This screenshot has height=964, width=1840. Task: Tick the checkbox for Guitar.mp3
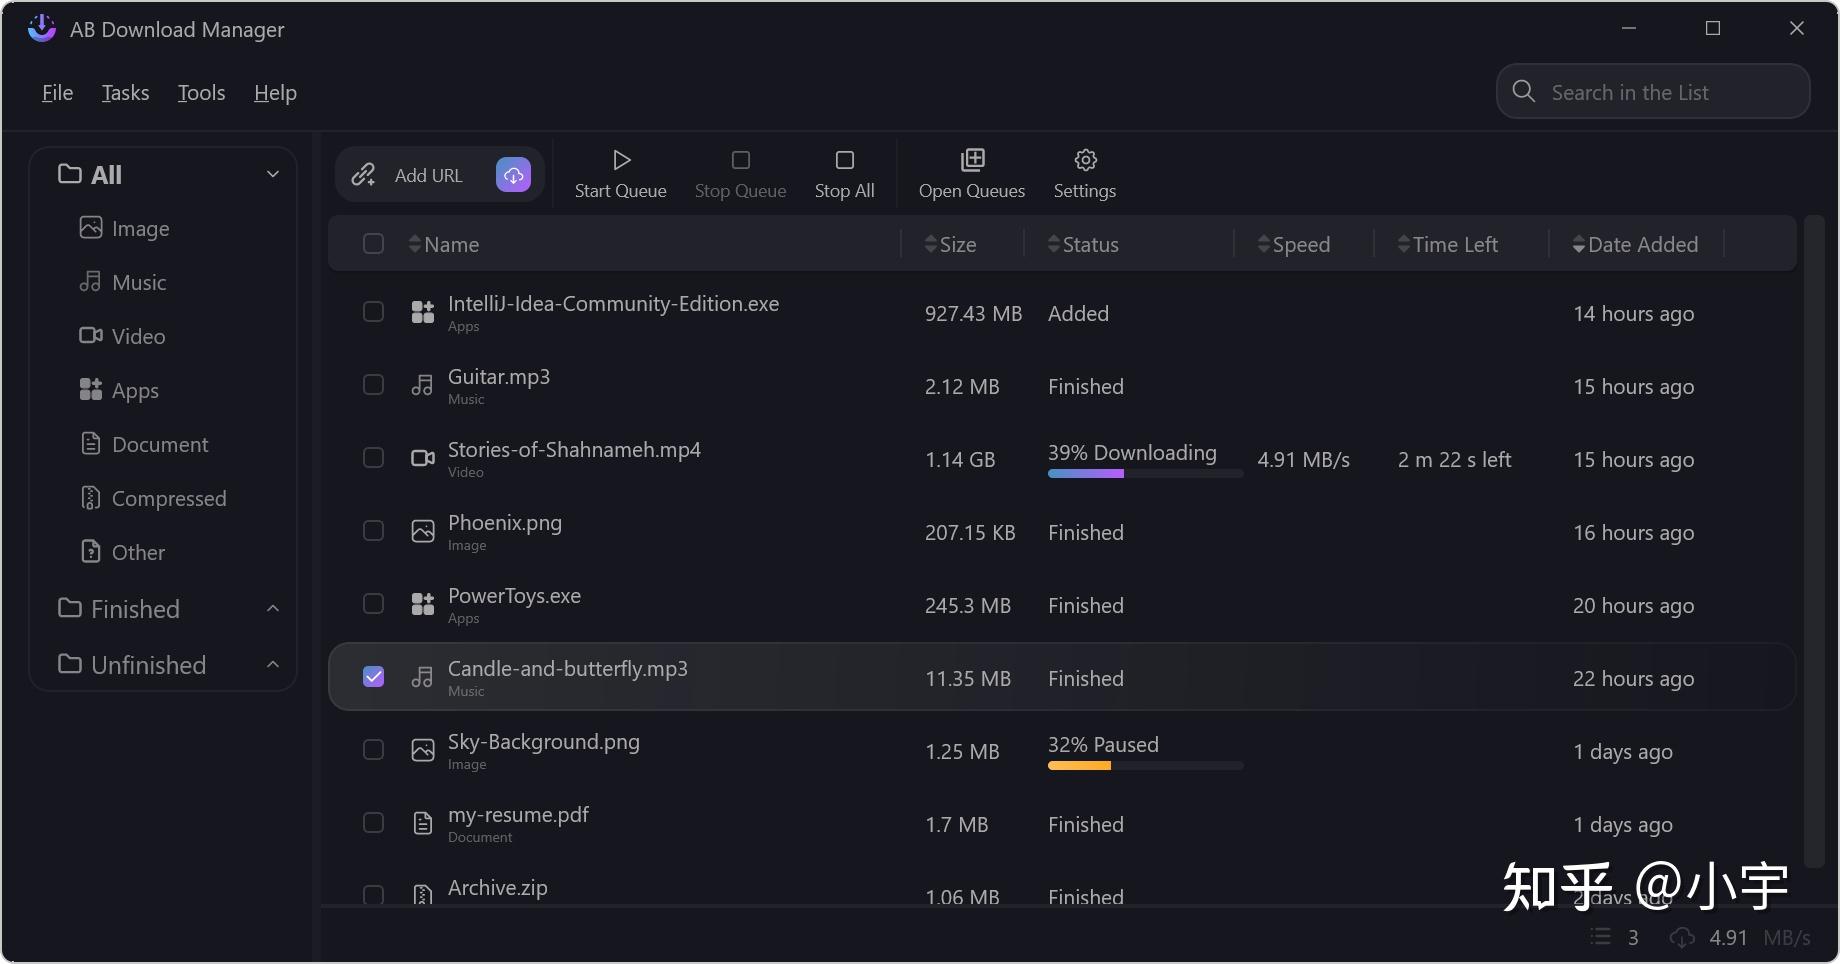point(373,385)
